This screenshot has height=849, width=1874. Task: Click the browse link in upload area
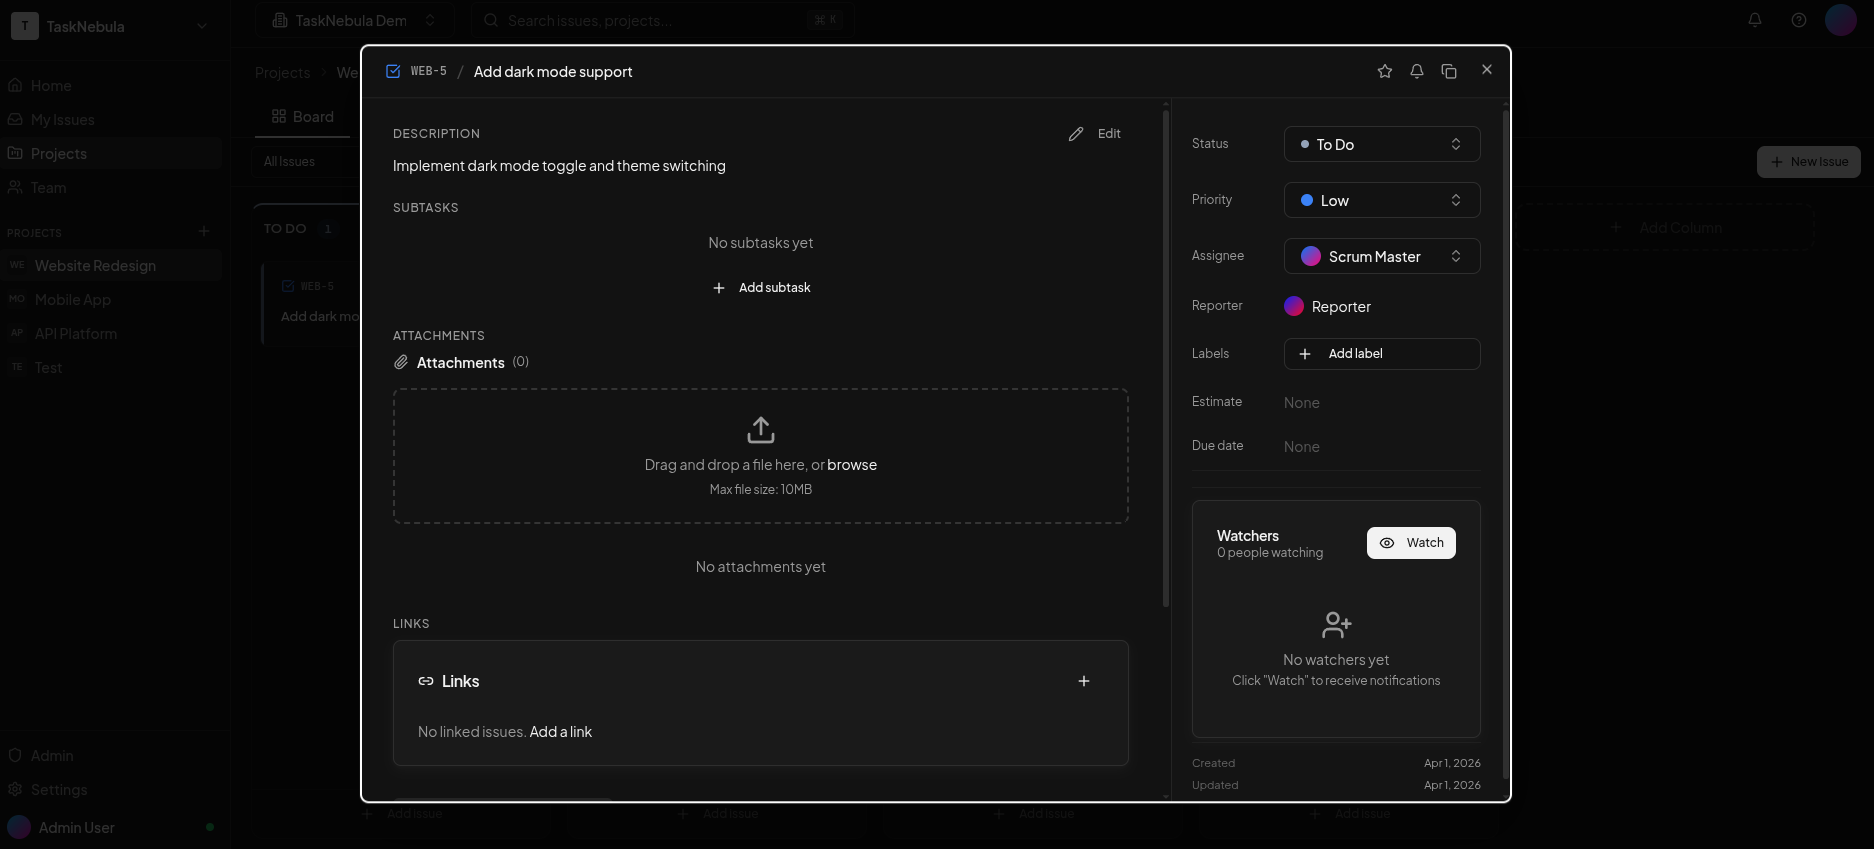coord(852,465)
